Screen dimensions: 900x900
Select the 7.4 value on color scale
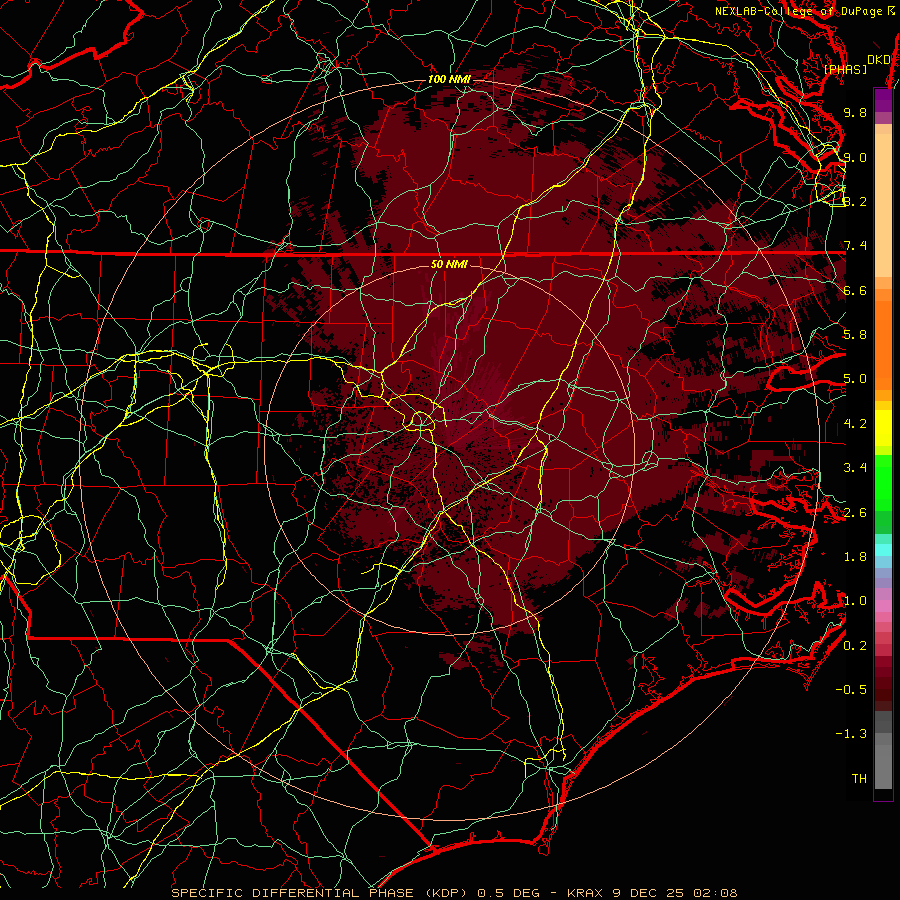tap(855, 246)
